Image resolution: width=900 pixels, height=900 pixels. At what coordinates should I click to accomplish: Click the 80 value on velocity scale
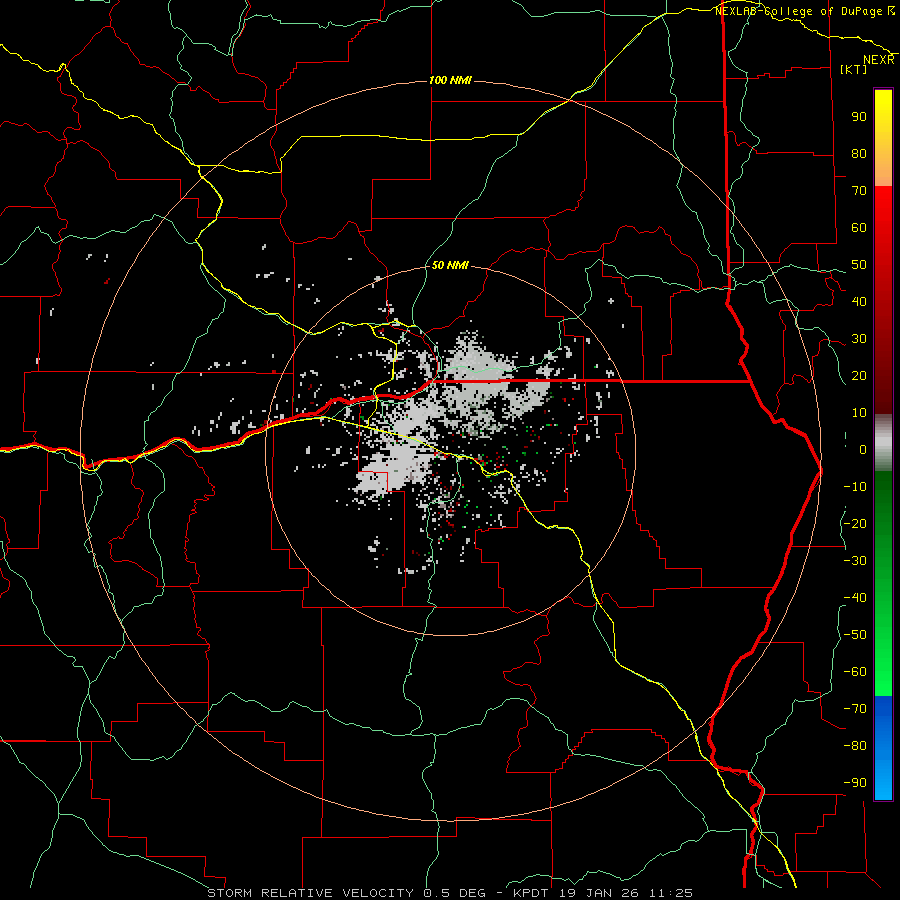859,154
